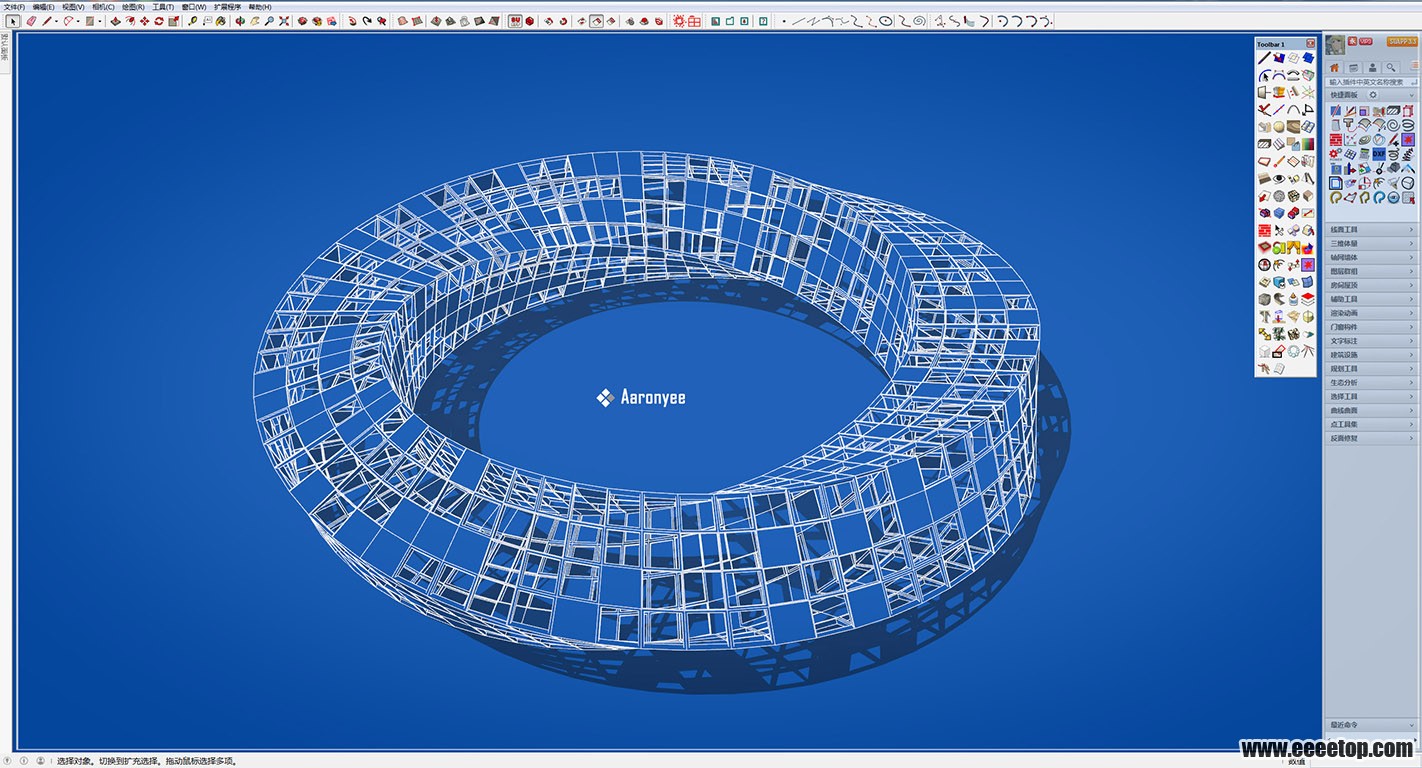This screenshot has width=1422, height=768.
Task: Click the red brick wall icon in Toolbar 1
Action: (x=1264, y=230)
